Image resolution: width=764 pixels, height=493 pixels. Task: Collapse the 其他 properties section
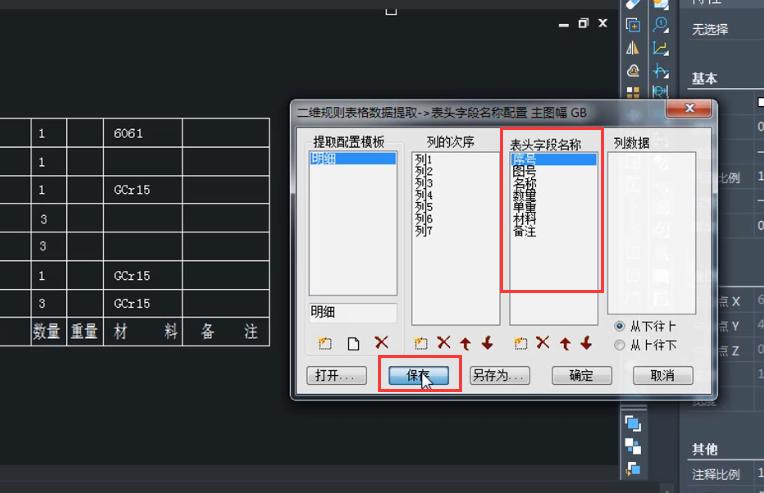[705, 449]
